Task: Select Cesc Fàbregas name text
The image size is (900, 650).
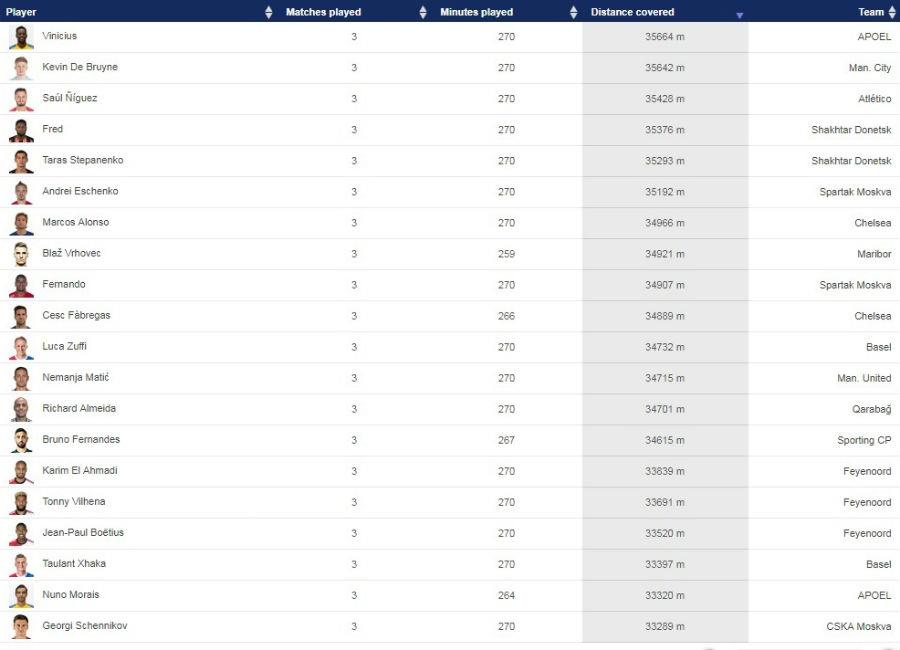Action: (x=76, y=315)
